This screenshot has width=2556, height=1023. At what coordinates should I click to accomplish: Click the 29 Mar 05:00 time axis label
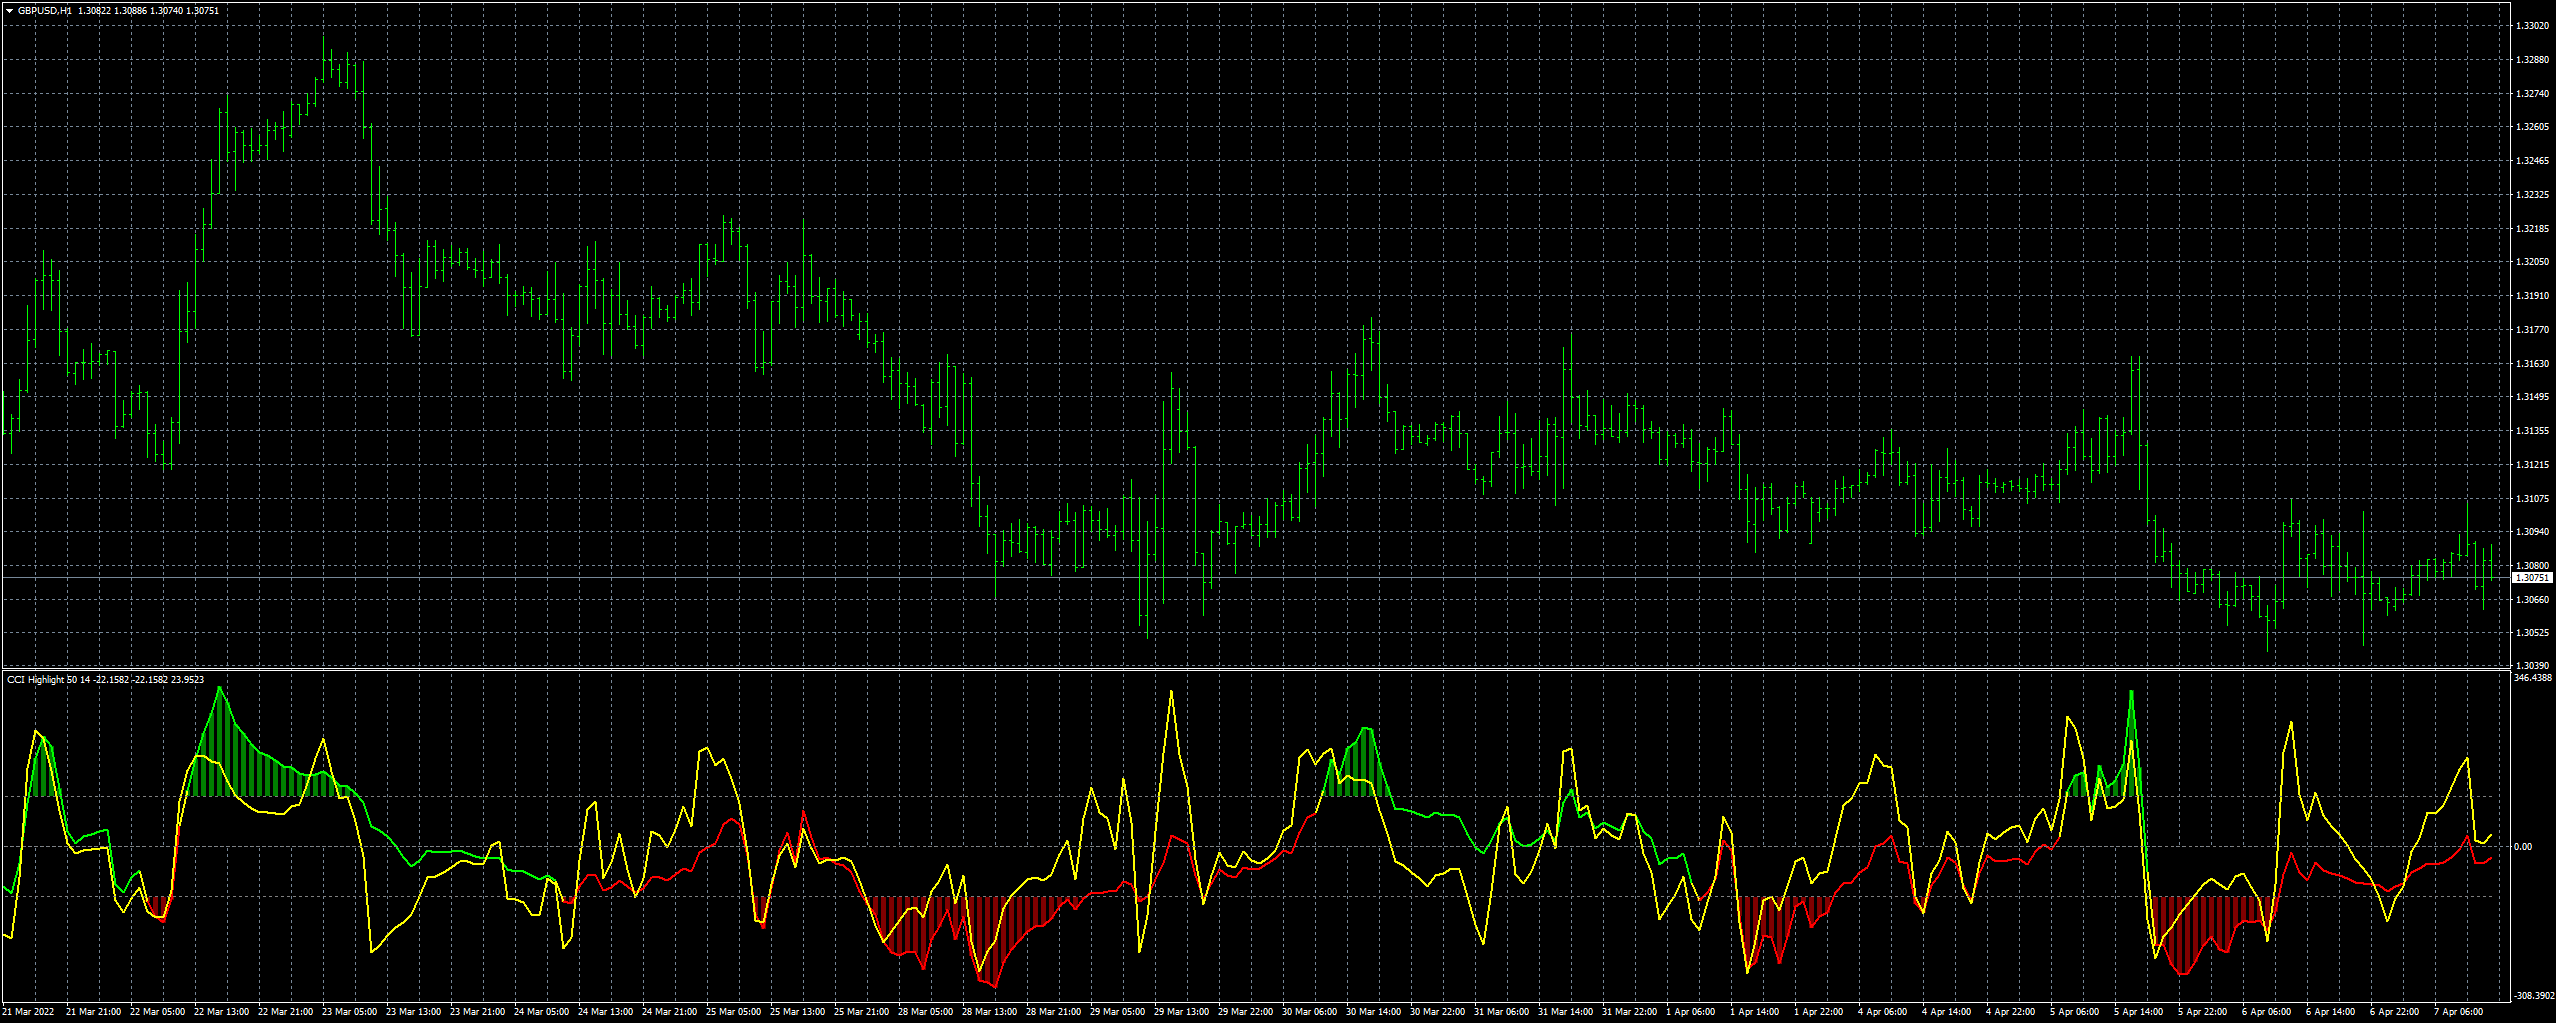(1117, 1012)
